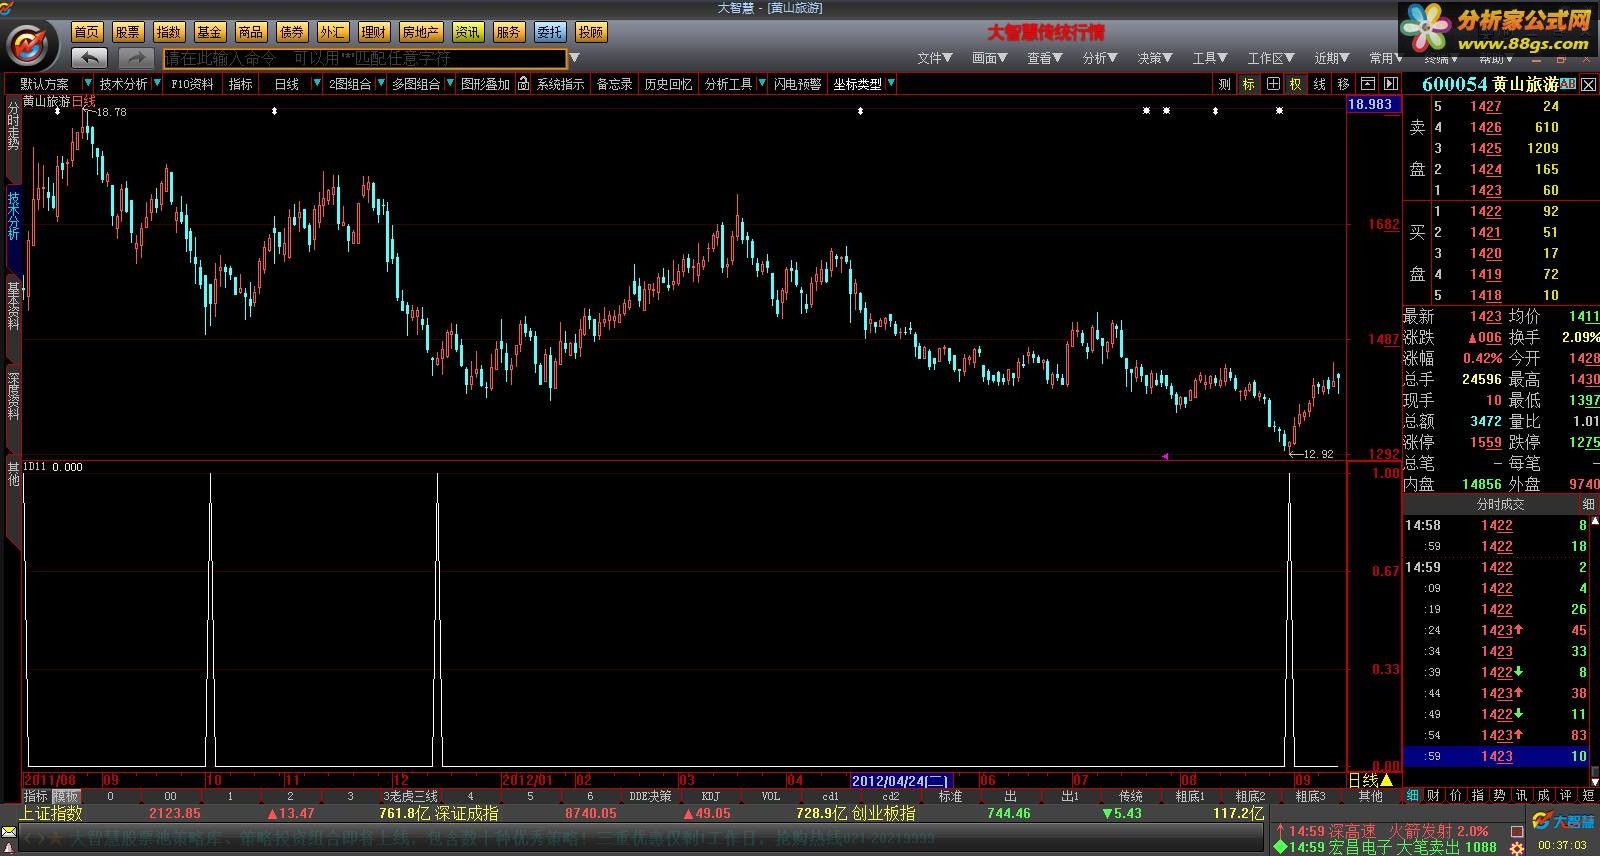This screenshot has width=1600, height=856.
Task: Click the magenta arrow marker on chart
Action: pos(1164,456)
